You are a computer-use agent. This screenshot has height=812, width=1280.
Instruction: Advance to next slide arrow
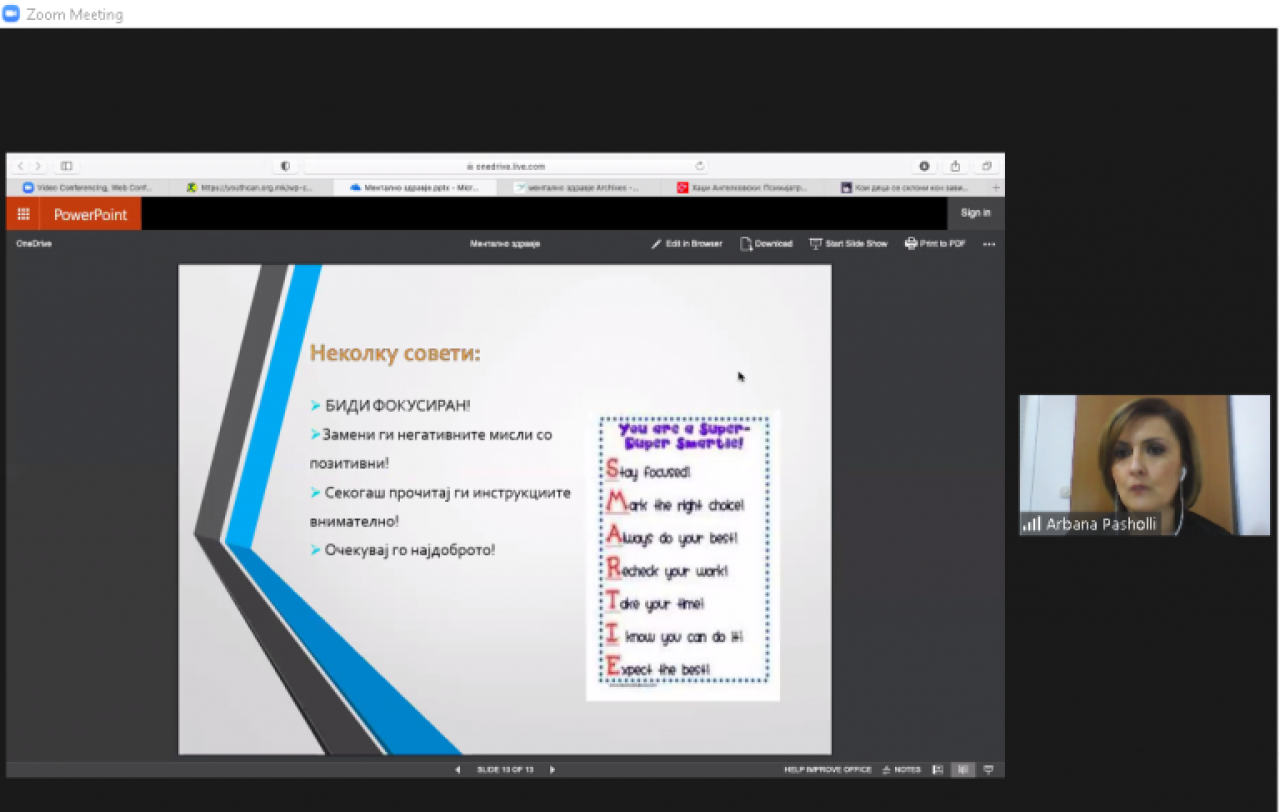coord(552,770)
